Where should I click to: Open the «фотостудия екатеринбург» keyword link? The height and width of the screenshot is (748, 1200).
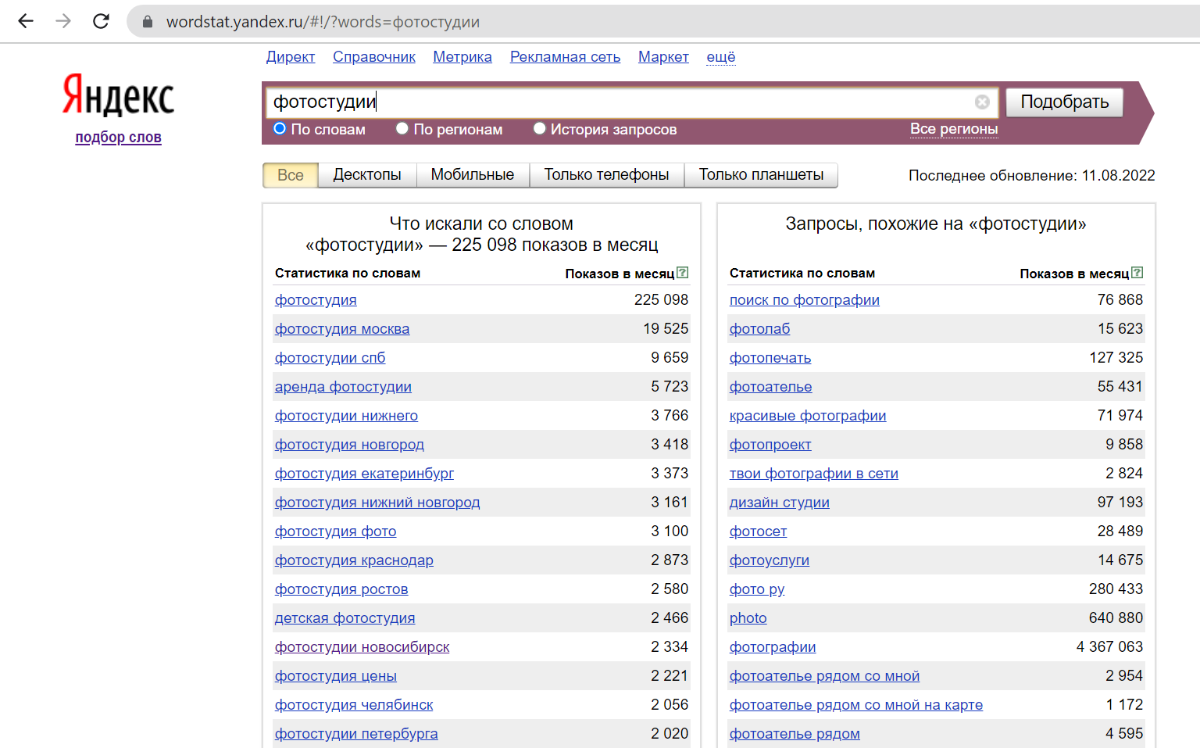point(365,473)
